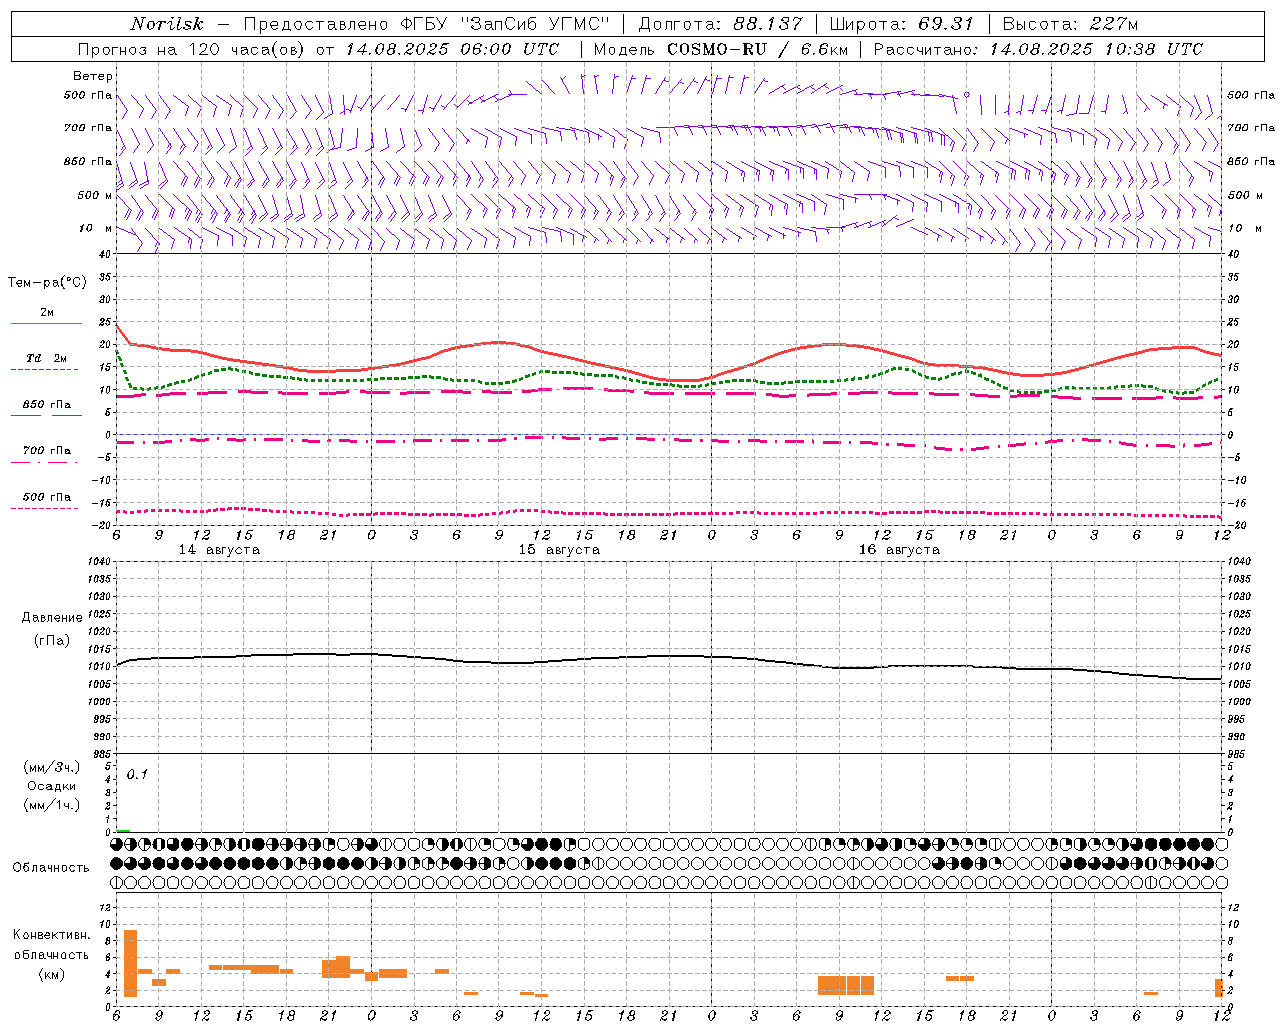The image size is (1280, 1024).
Task: Click the 850 гПа temperature legend line sample
Action: pyautogui.click(x=46, y=415)
